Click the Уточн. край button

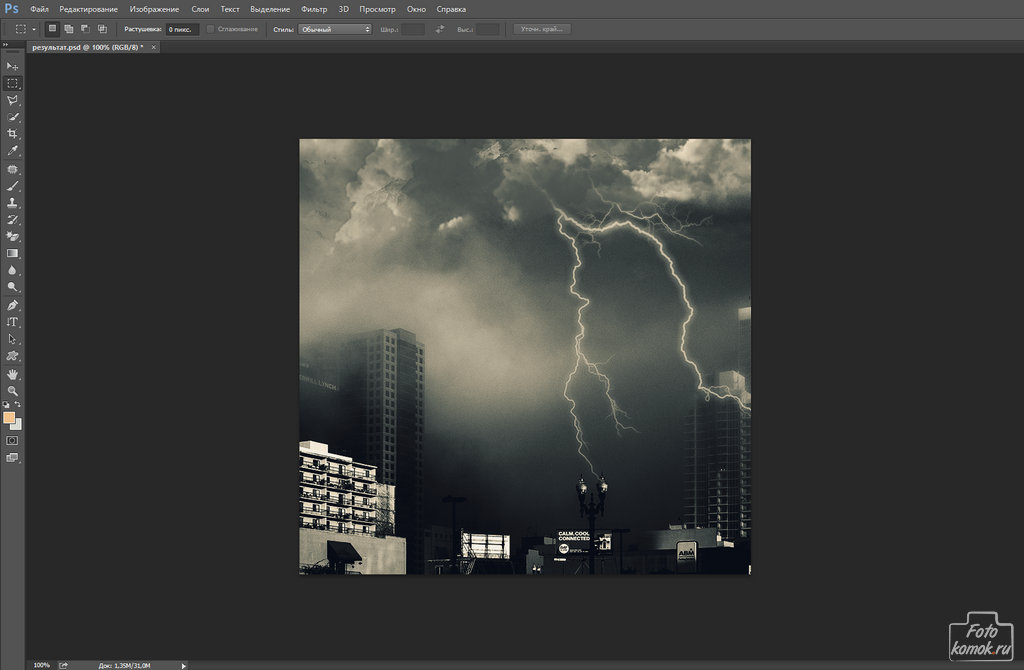click(542, 29)
